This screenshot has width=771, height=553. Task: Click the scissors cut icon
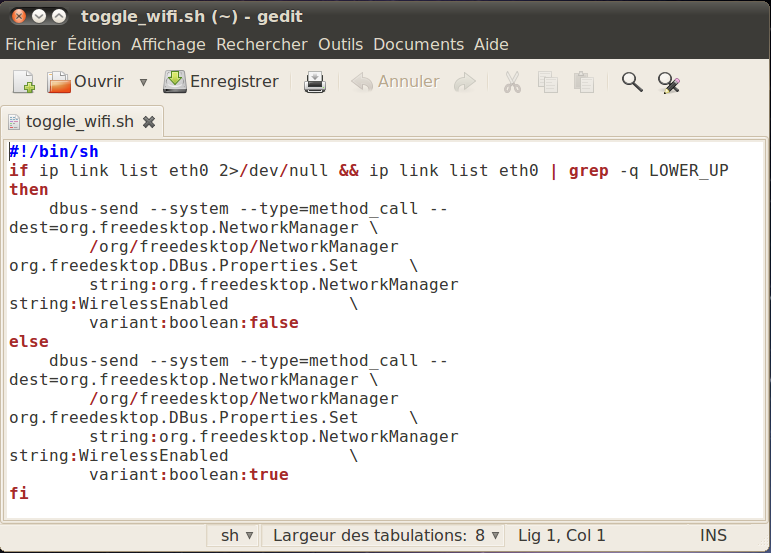pyautogui.click(x=512, y=82)
